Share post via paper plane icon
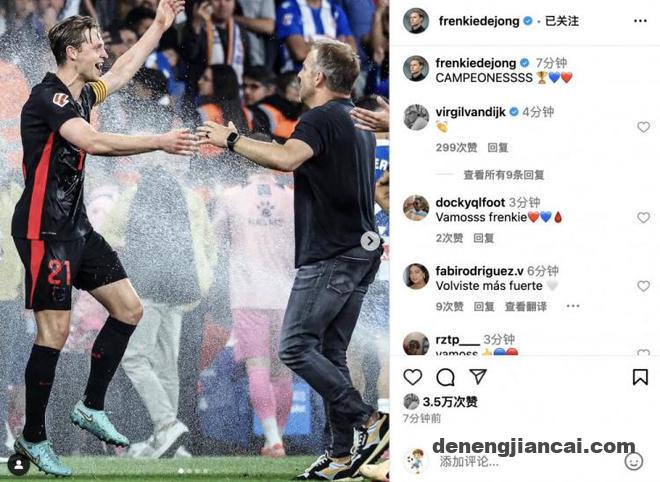This screenshot has width=660, height=482. point(478,376)
